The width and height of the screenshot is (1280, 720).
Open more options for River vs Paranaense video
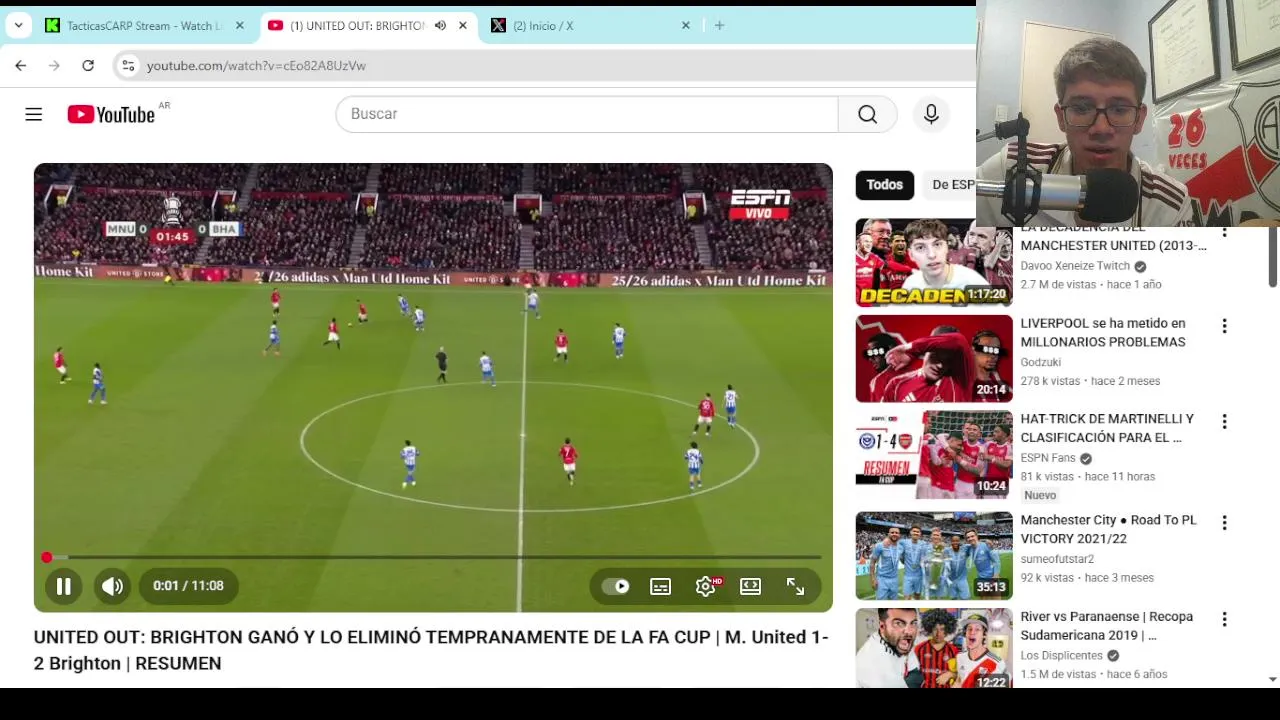click(1224, 620)
